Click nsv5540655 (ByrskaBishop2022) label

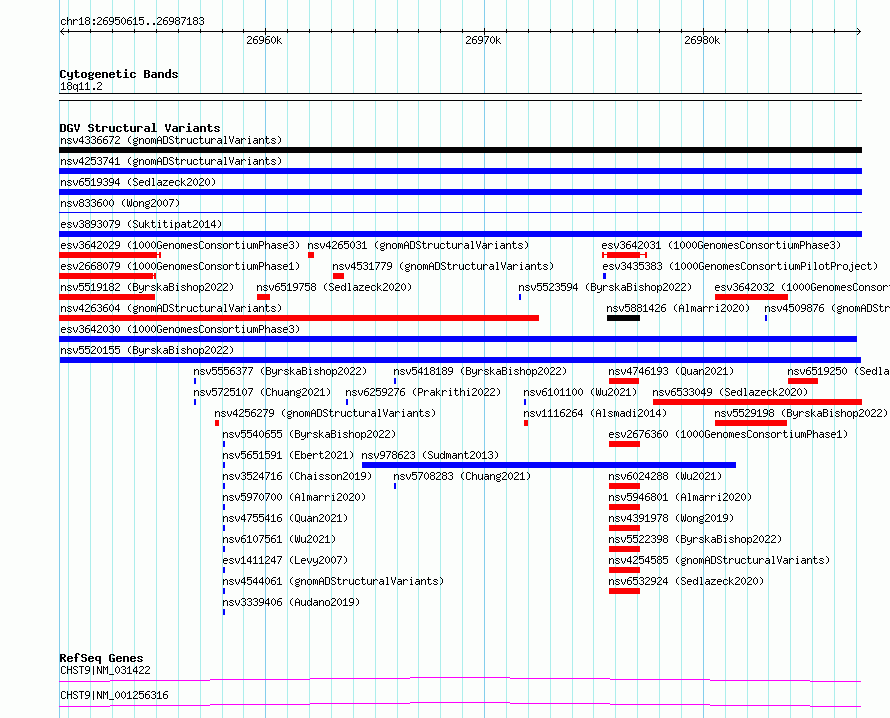(309, 434)
